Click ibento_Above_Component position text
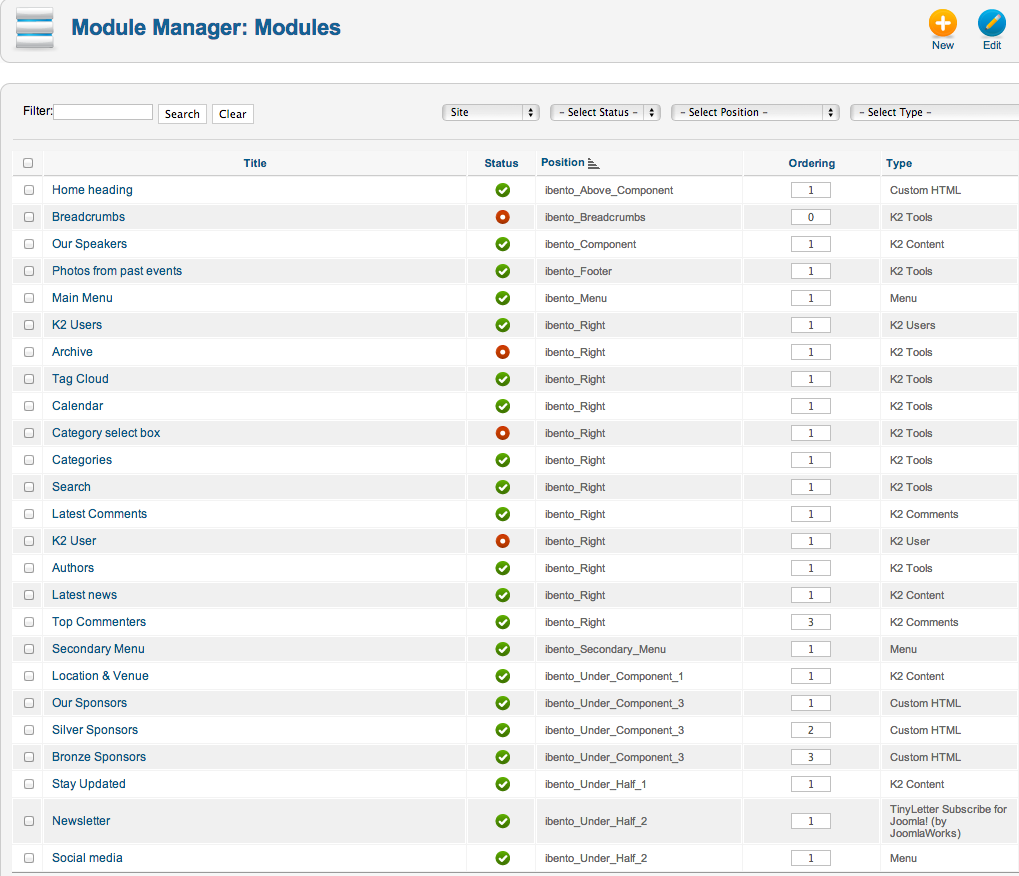Screen dimensions: 1019x876 pos(609,190)
